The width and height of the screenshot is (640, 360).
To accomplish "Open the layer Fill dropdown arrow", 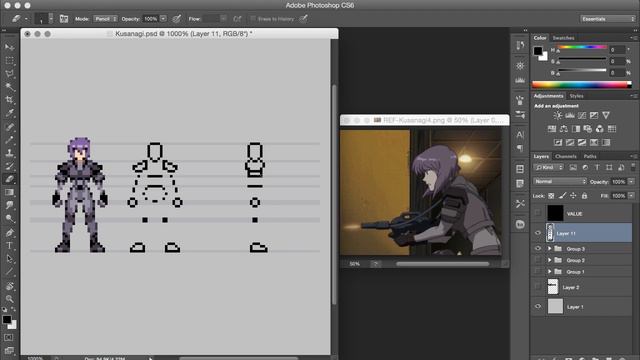I will point(631,196).
